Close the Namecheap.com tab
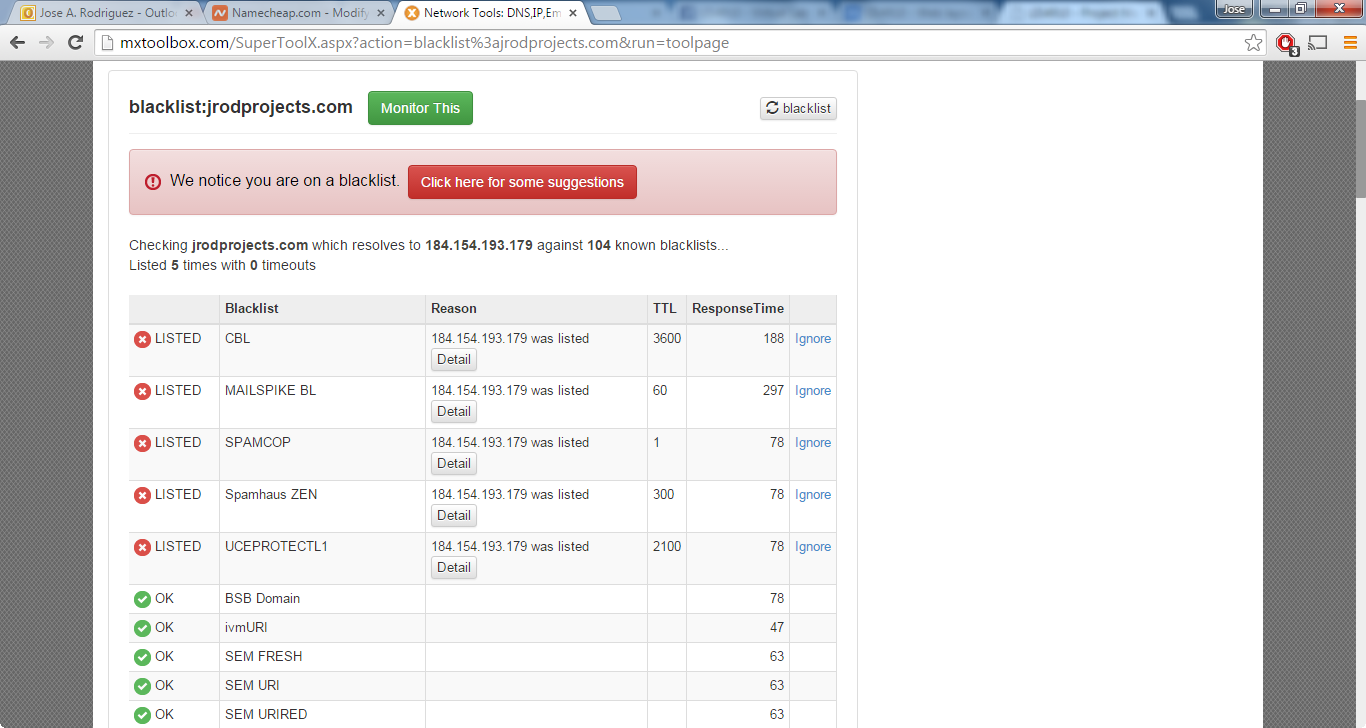The width and height of the screenshot is (1366, 728). [x=380, y=14]
